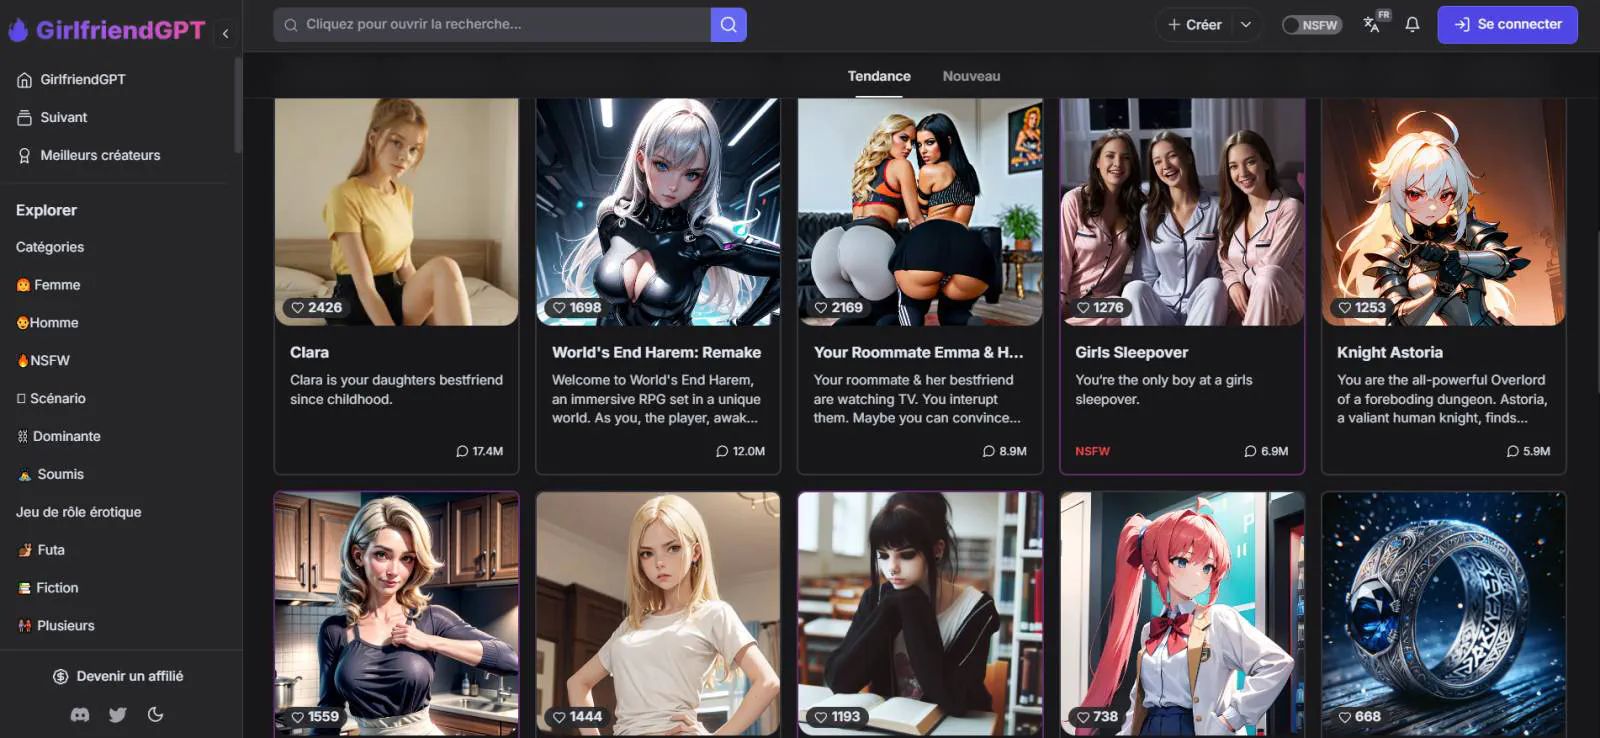Select the Tendance tab
The image size is (1600, 738).
pos(879,76)
